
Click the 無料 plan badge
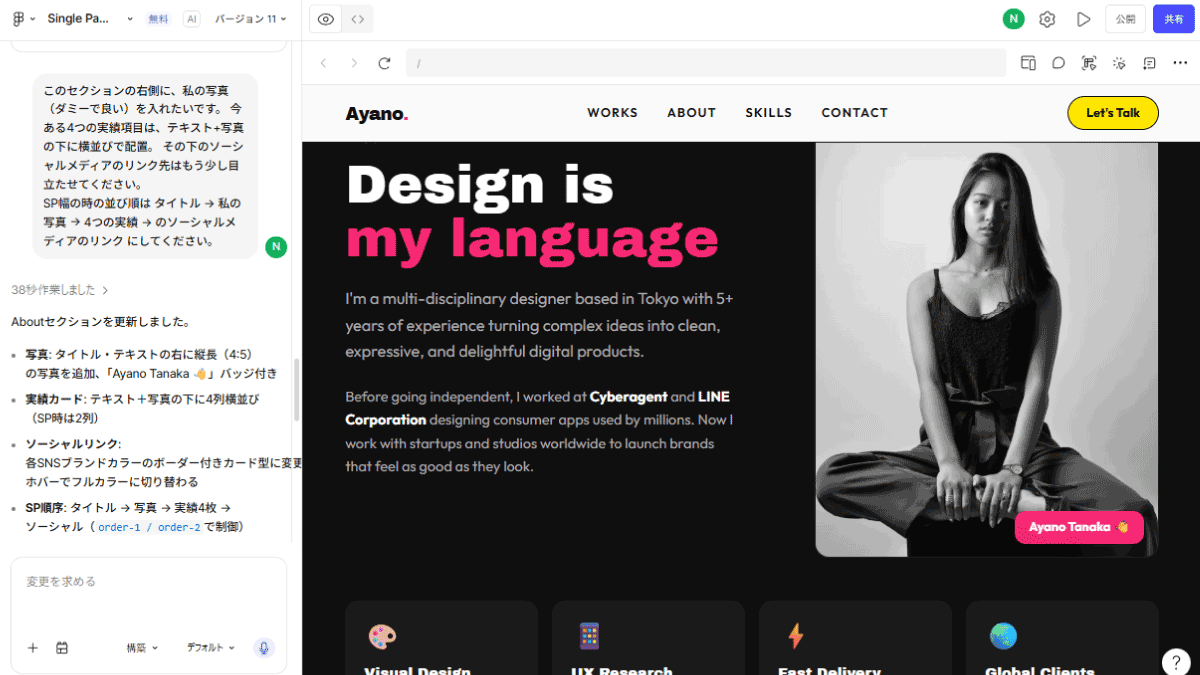click(158, 19)
